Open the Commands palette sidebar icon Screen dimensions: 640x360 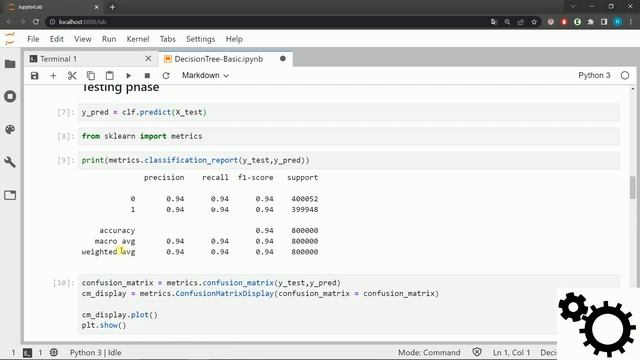tap(10, 129)
